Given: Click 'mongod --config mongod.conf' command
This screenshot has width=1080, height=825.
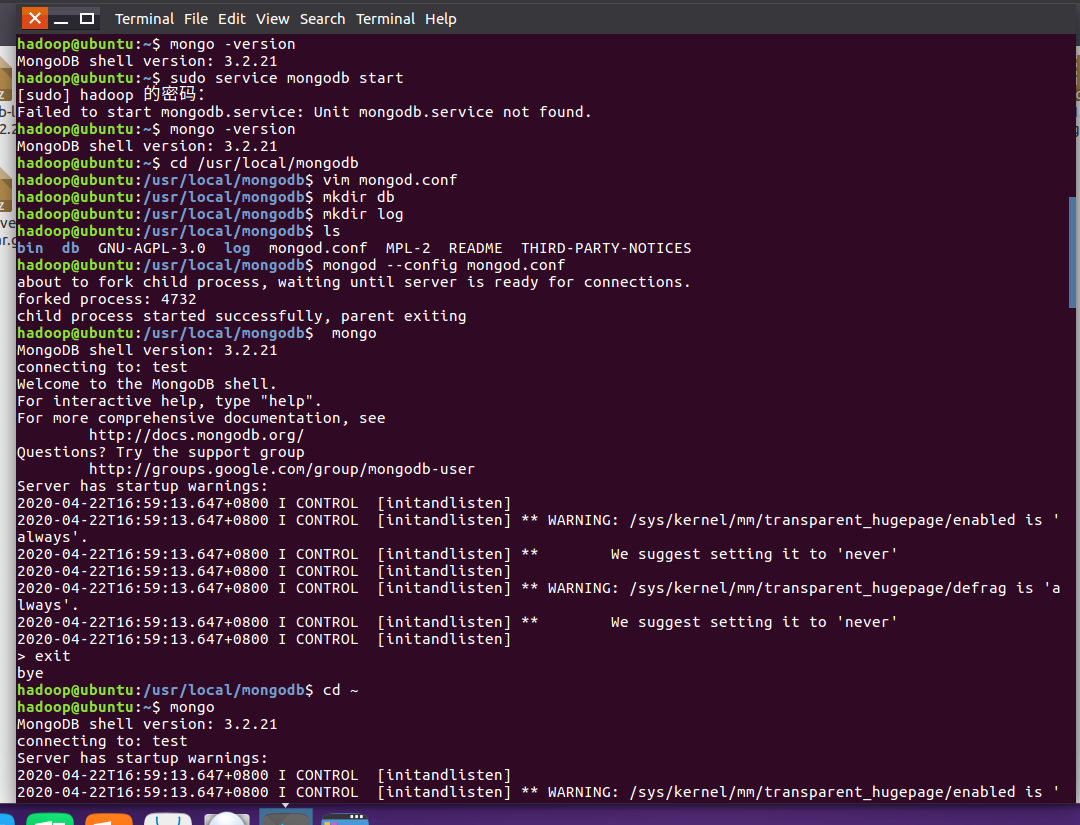Looking at the screenshot, I should [444, 265].
